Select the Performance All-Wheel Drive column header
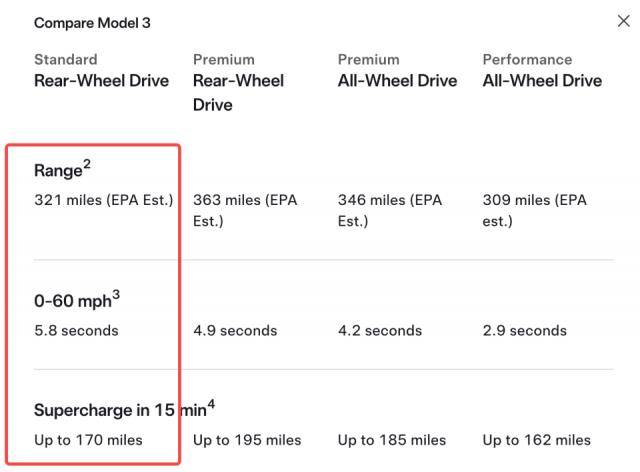 click(542, 71)
